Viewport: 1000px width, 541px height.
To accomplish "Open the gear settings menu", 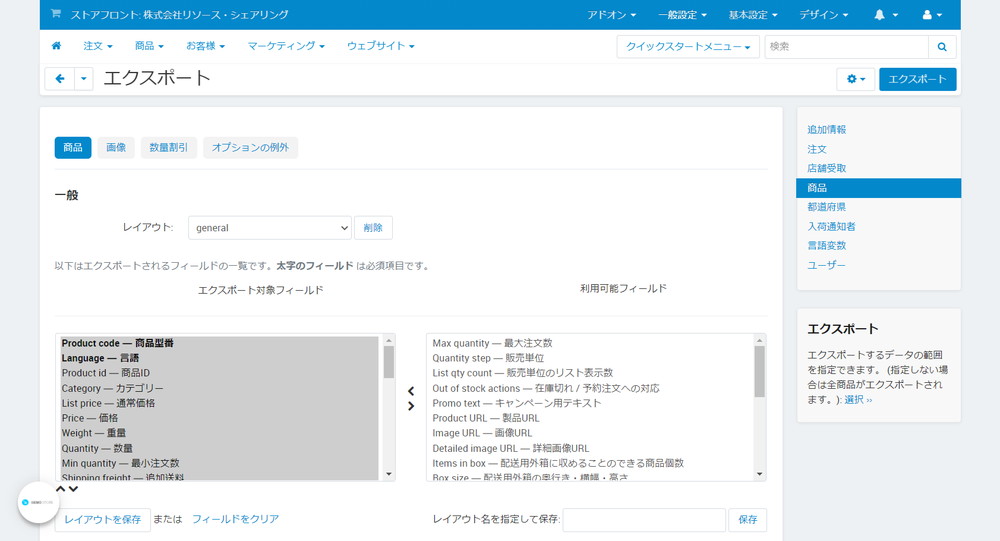I will coord(855,79).
